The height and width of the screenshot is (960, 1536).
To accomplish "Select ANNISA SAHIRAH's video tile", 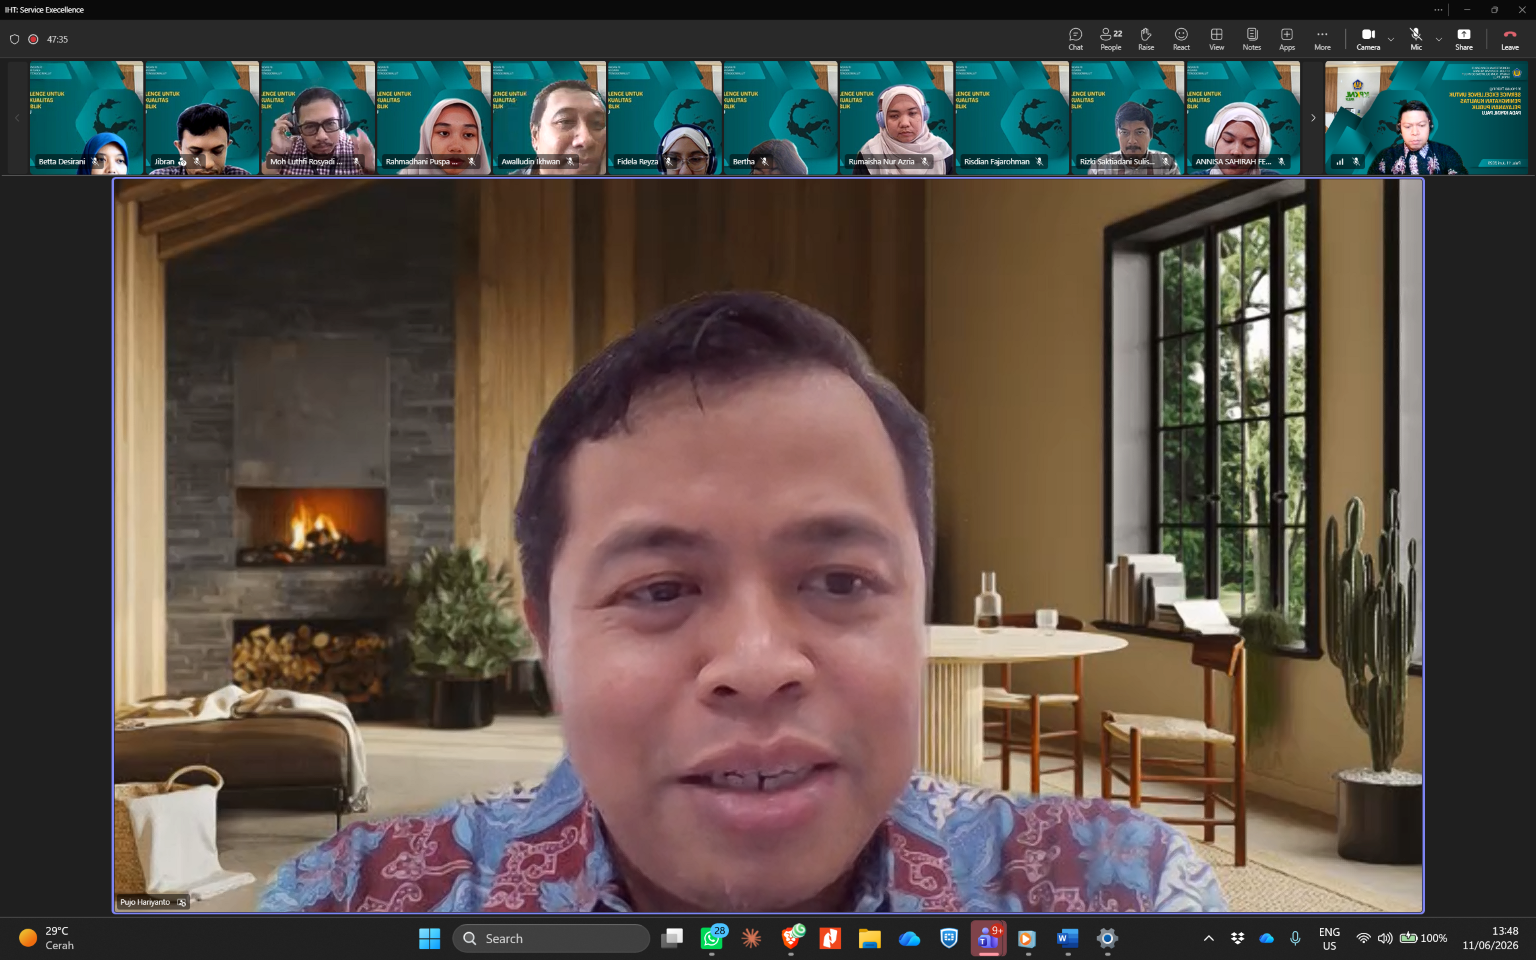I will [x=1243, y=118].
